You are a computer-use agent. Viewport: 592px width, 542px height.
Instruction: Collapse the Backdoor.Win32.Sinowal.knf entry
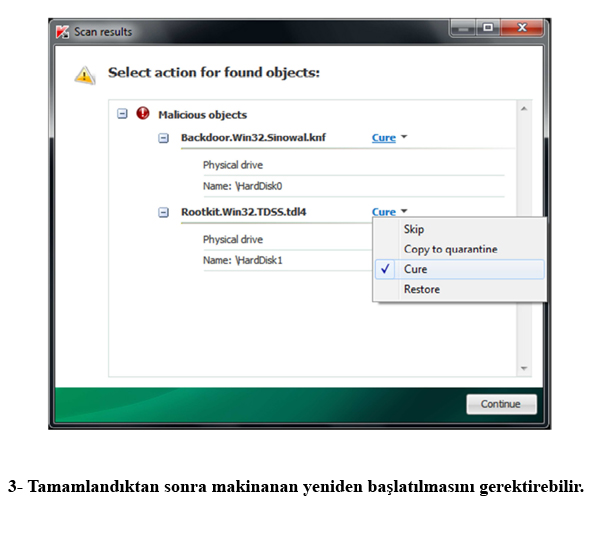pos(163,138)
